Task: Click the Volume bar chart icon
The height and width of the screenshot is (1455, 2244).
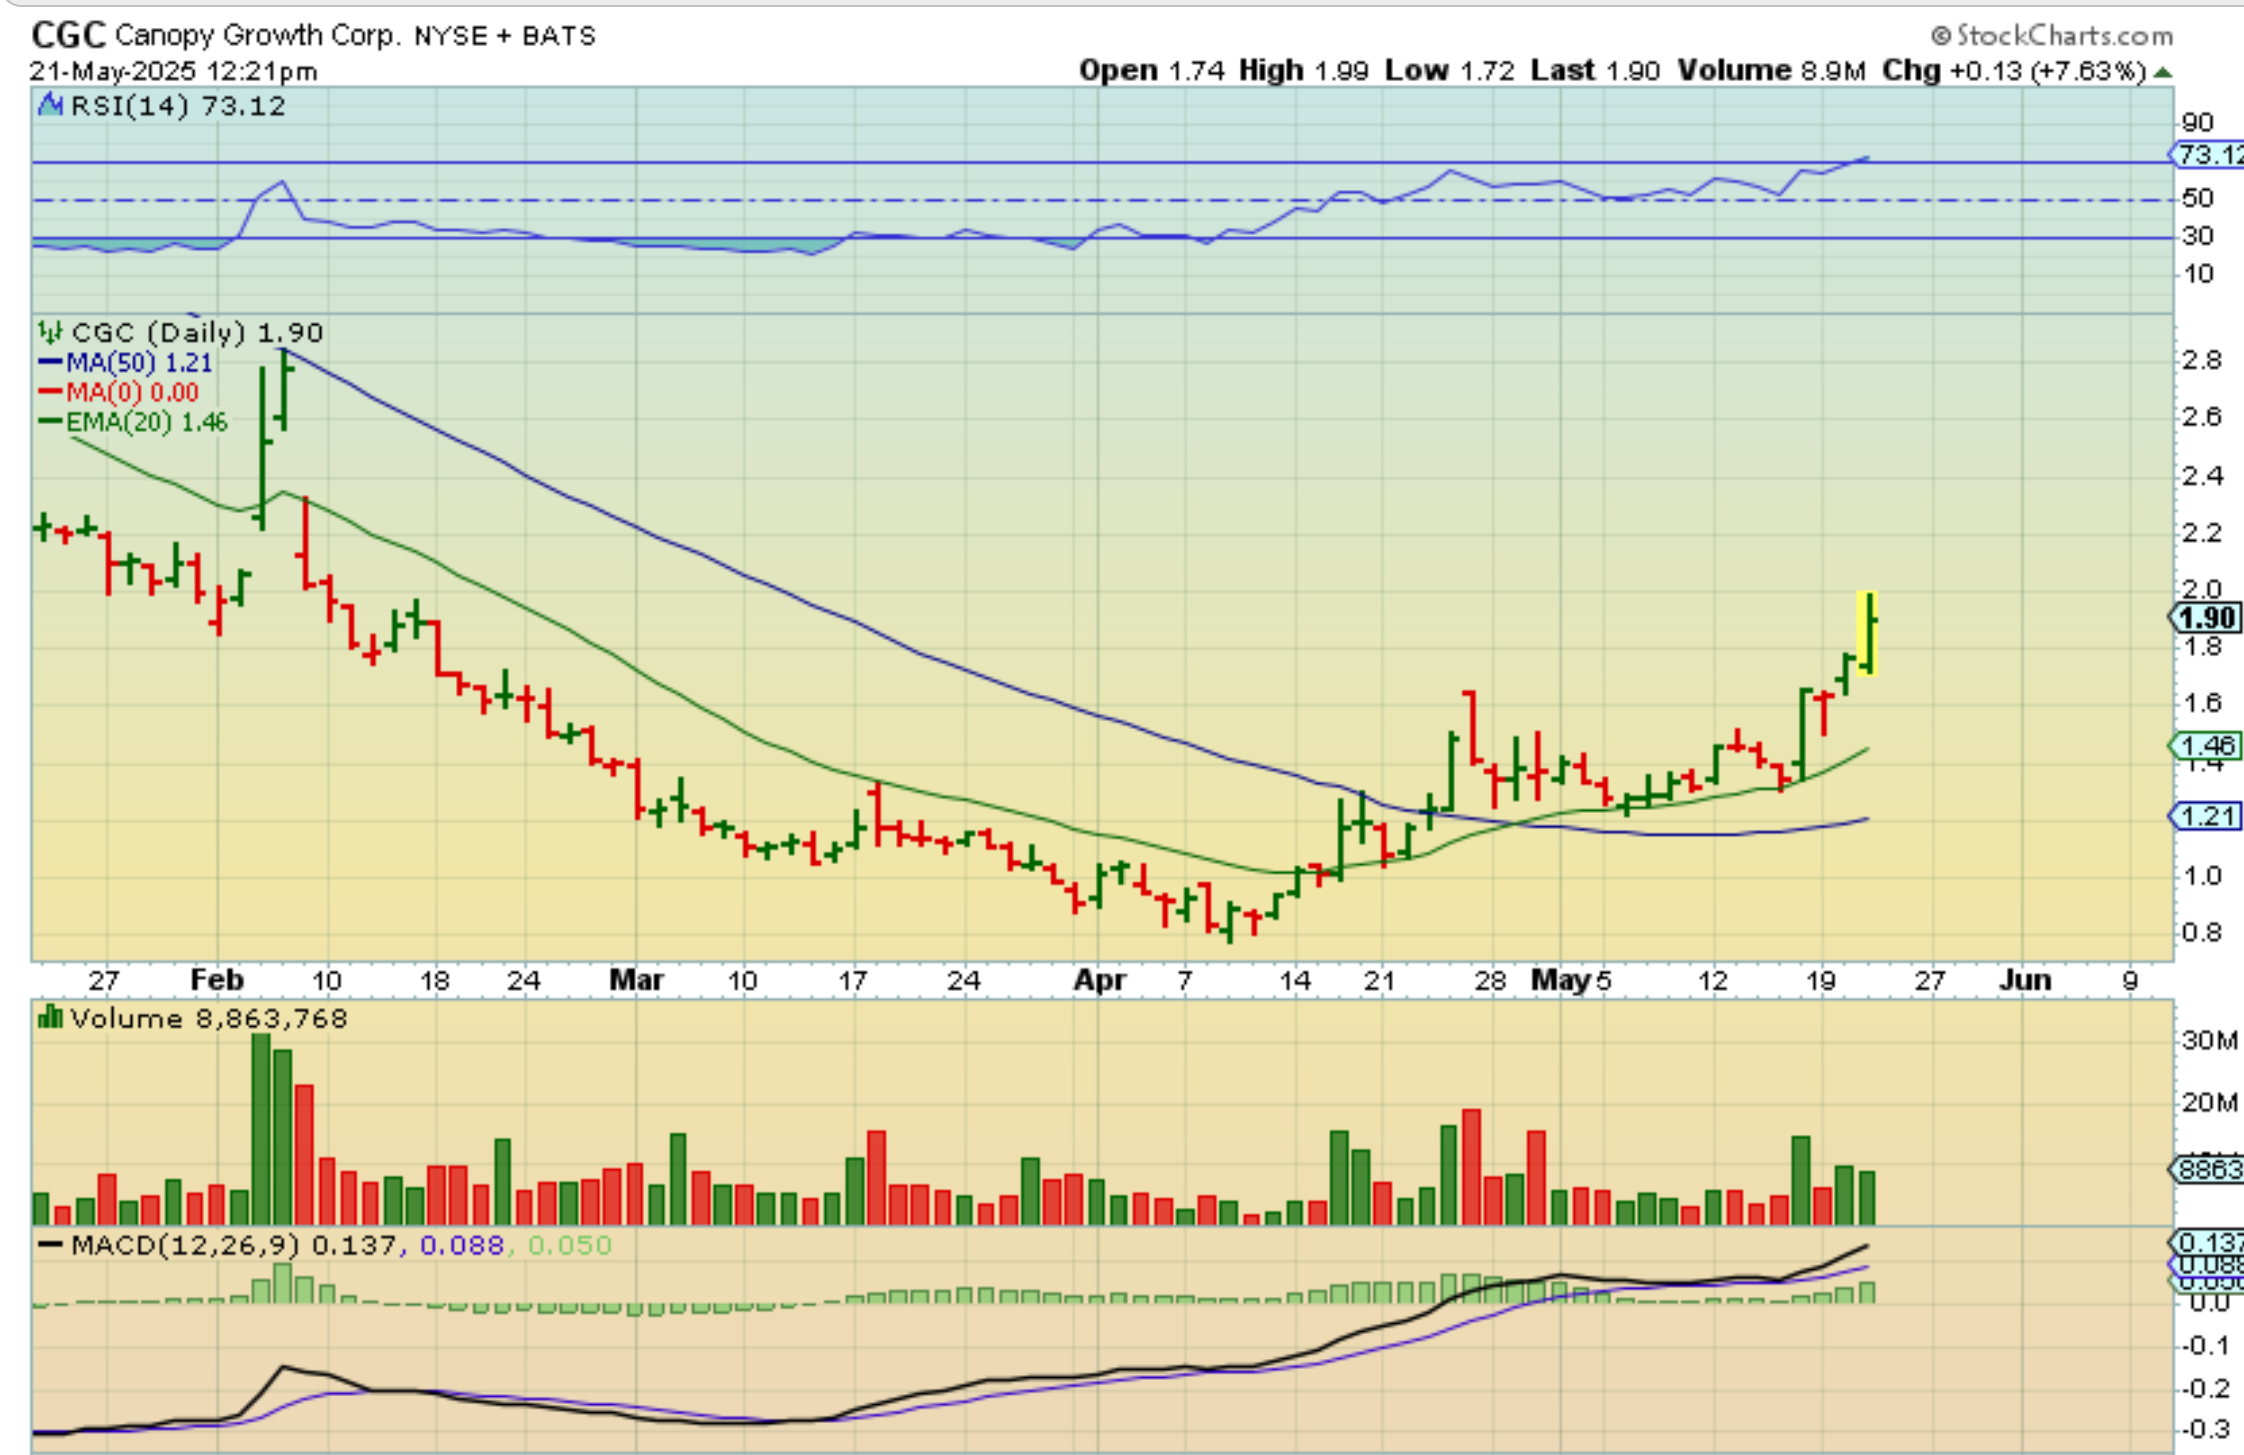Action: point(50,1018)
